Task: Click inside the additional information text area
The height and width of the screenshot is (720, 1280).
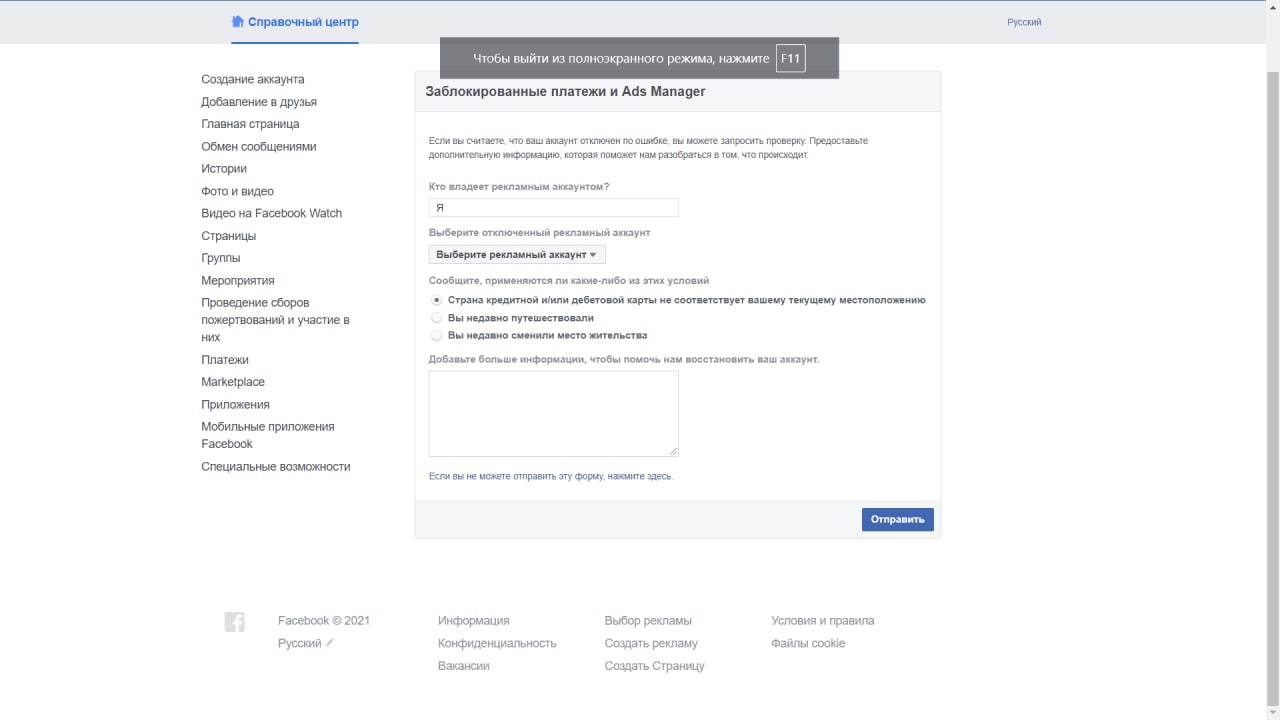Action: click(x=554, y=414)
